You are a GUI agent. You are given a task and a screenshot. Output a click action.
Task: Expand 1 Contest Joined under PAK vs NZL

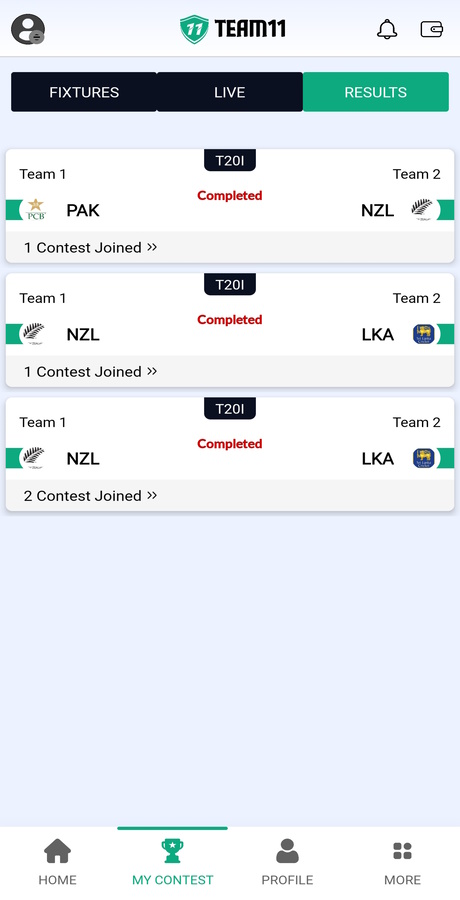90,247
